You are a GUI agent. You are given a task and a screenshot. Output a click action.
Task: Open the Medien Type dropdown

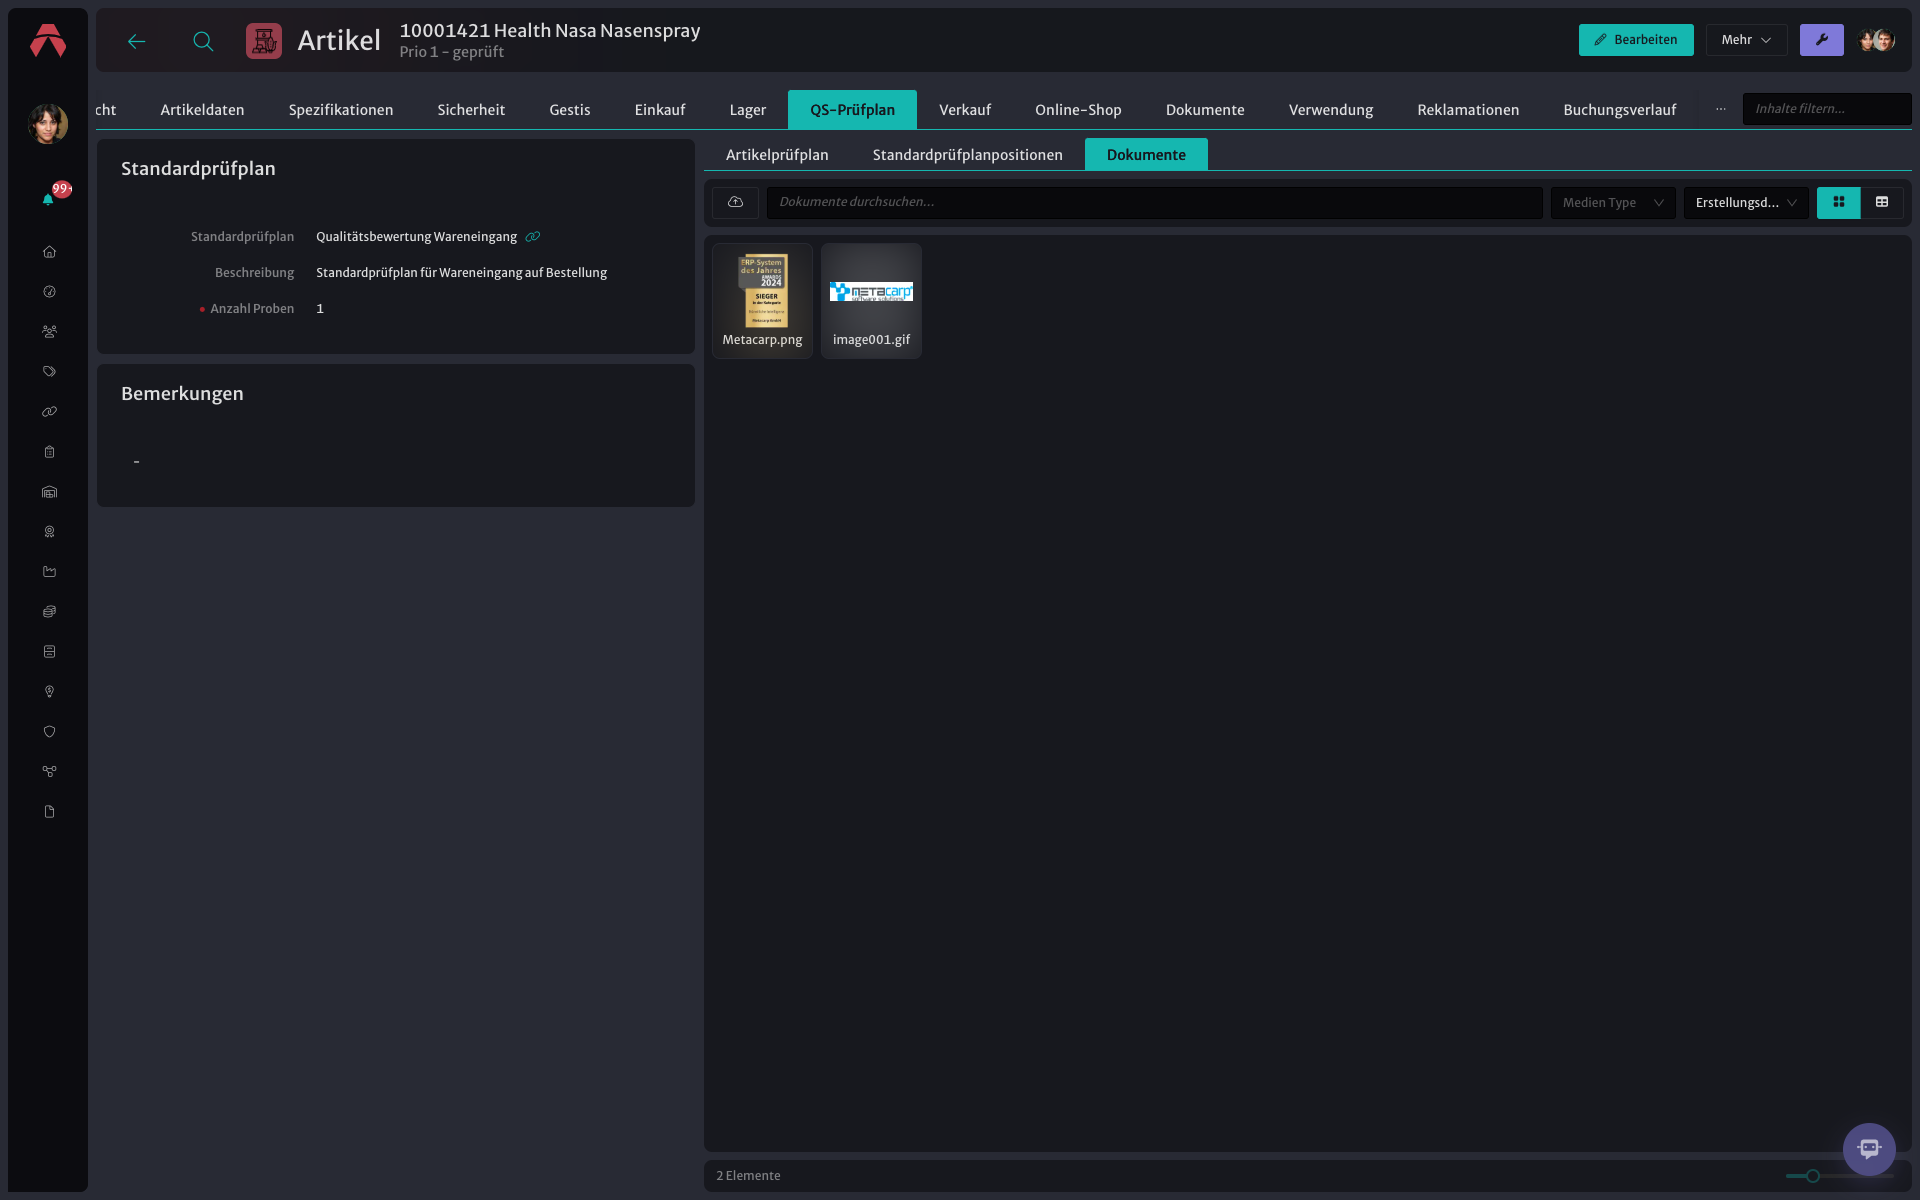click(x=1612, y=203)
